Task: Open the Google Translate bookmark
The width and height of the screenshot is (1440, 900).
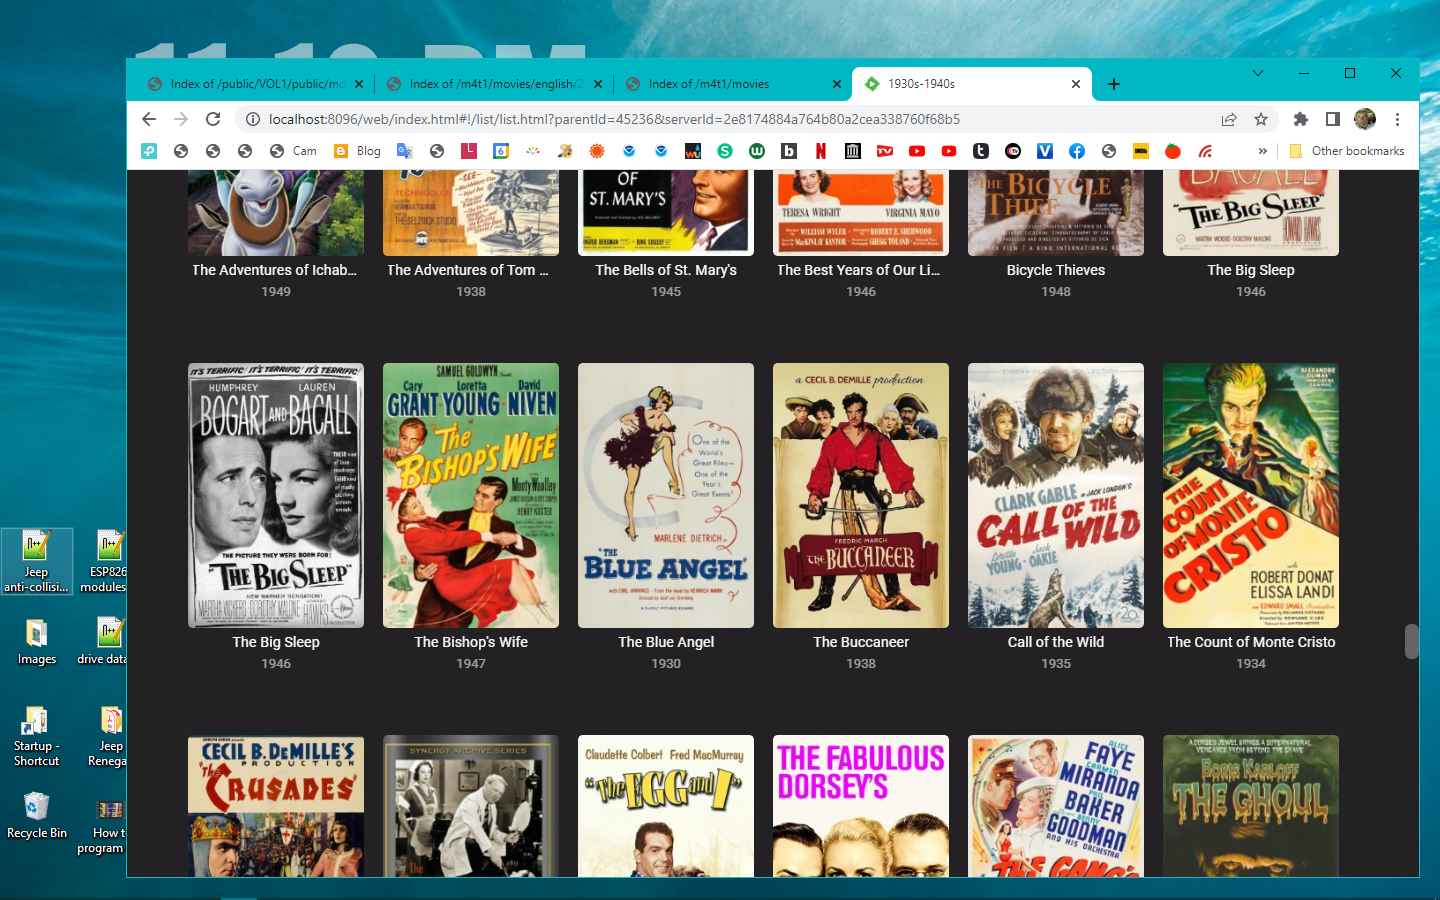Action: tap(405, 151)
